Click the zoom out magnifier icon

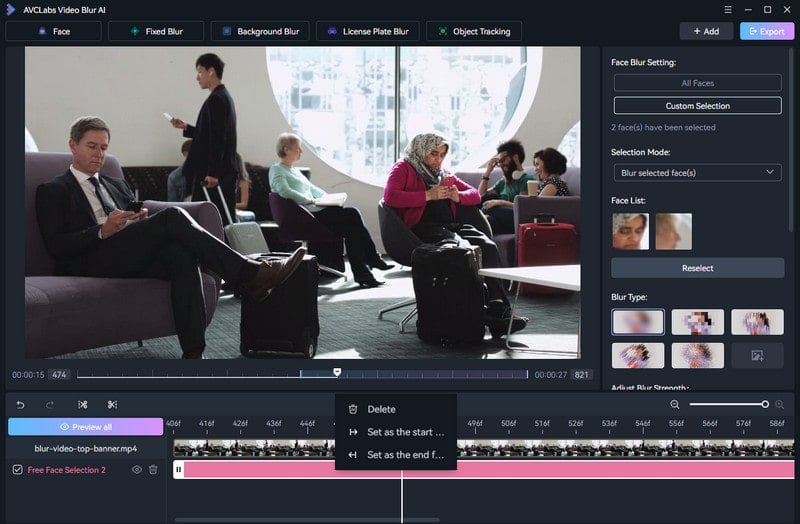(674, 405)
